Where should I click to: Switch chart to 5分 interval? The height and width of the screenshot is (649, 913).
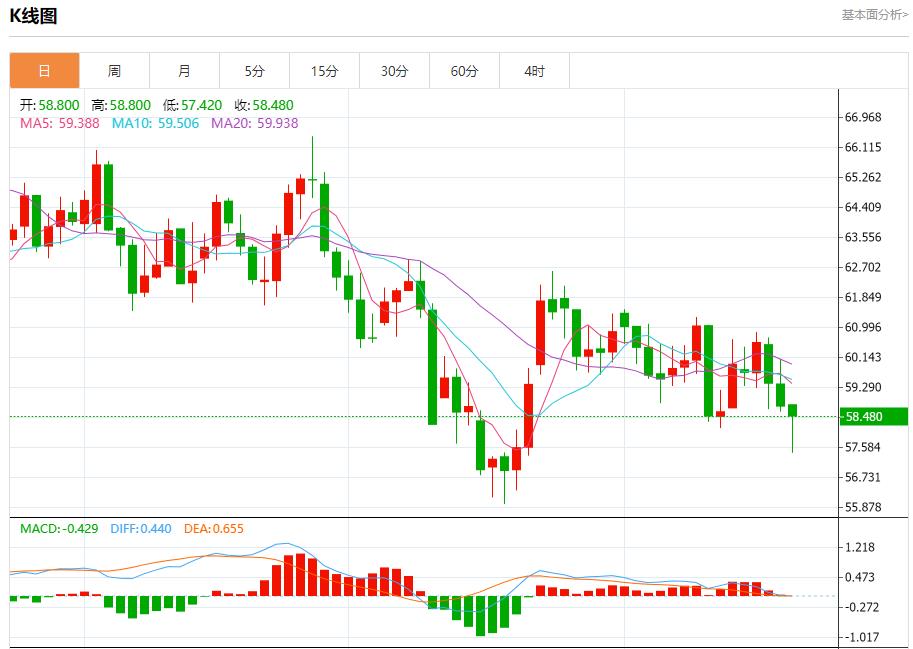click(254, 71)
